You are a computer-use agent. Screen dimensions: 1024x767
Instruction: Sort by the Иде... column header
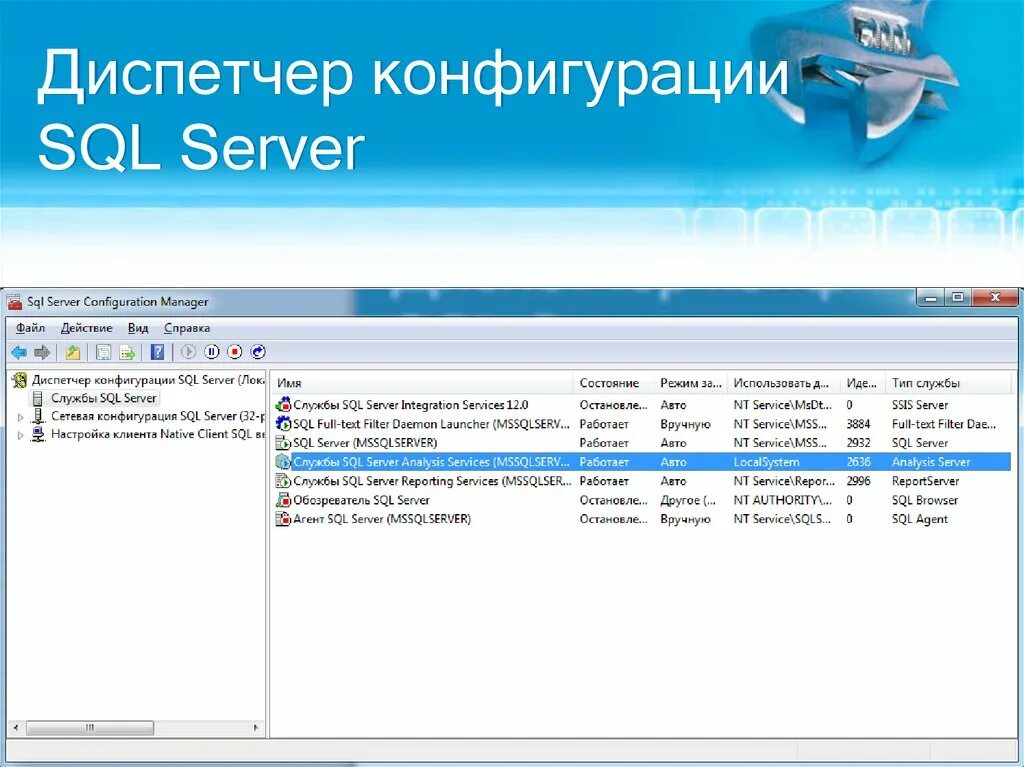point(862,384)
